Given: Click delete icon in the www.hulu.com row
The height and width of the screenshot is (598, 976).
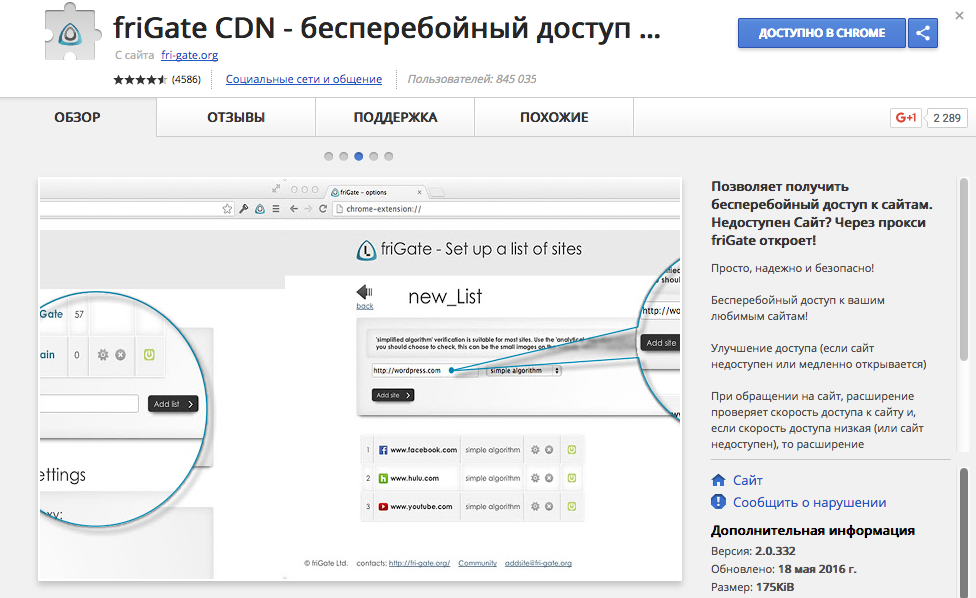Looking at the screenshot, I should [549, 478].
